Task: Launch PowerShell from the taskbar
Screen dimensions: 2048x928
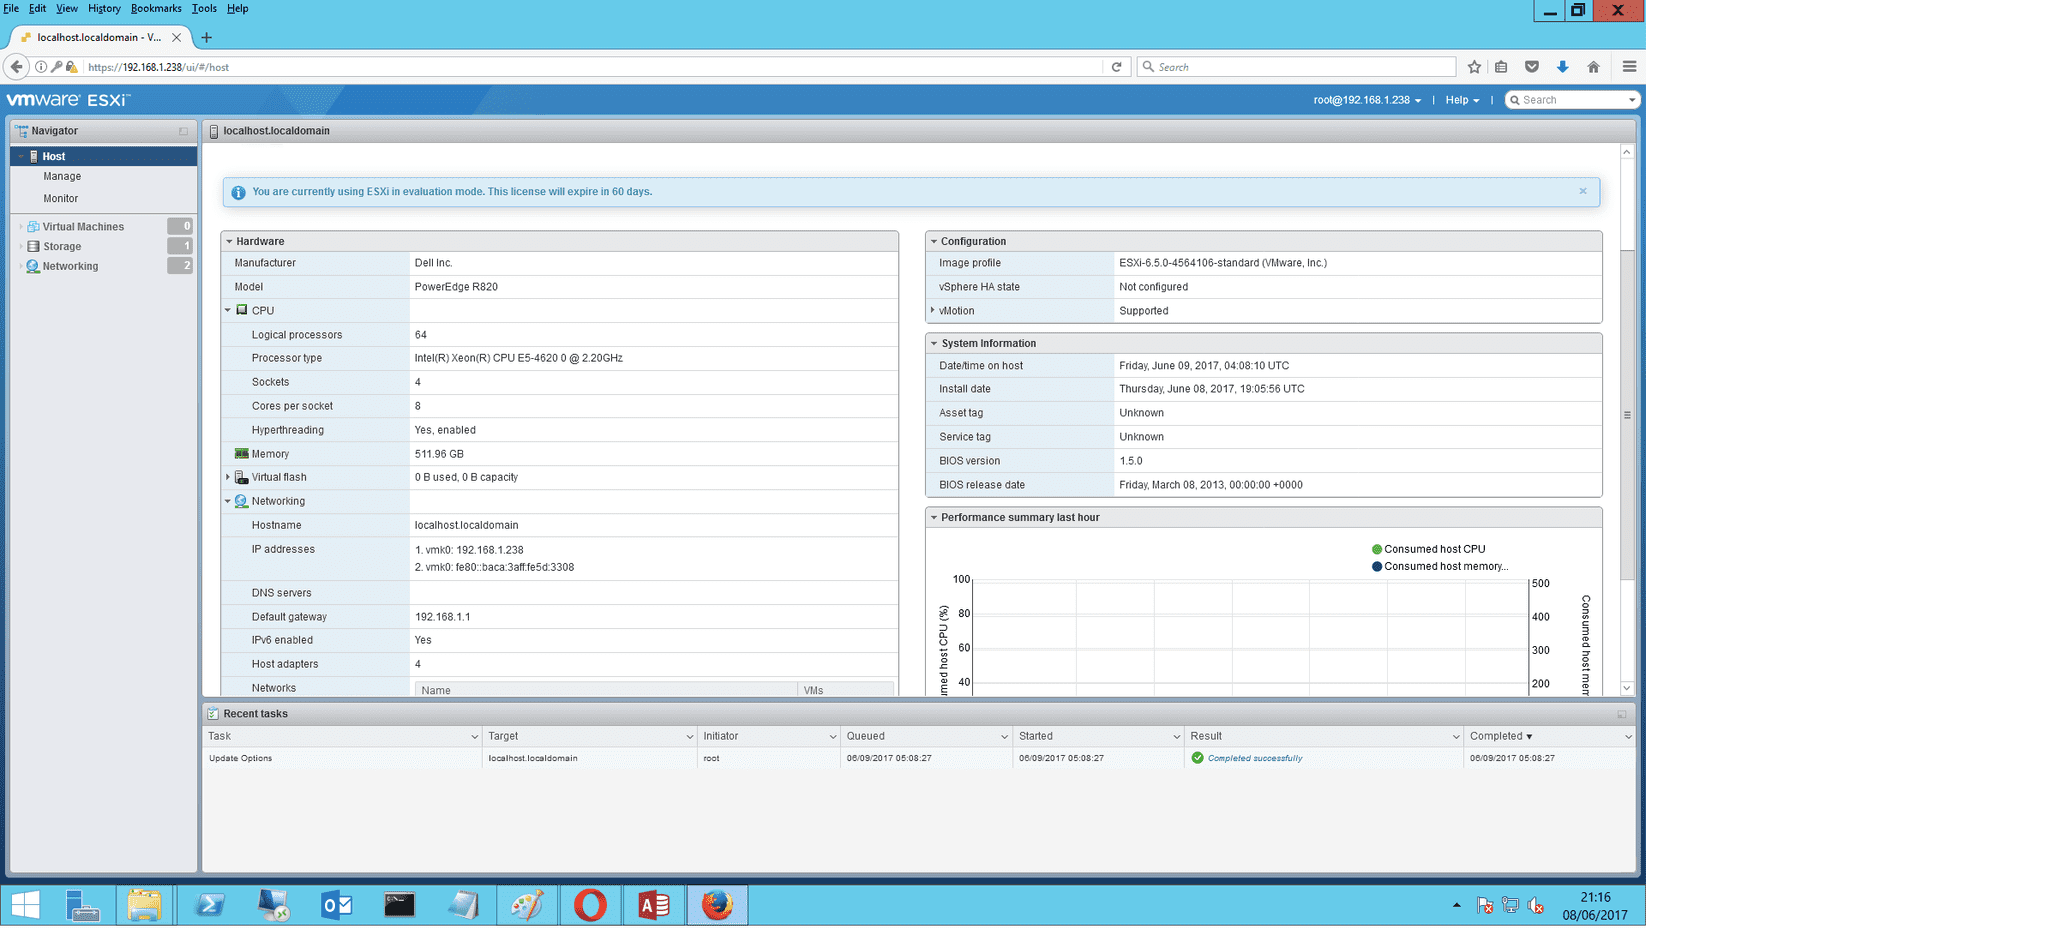Action: coord(210,905)
